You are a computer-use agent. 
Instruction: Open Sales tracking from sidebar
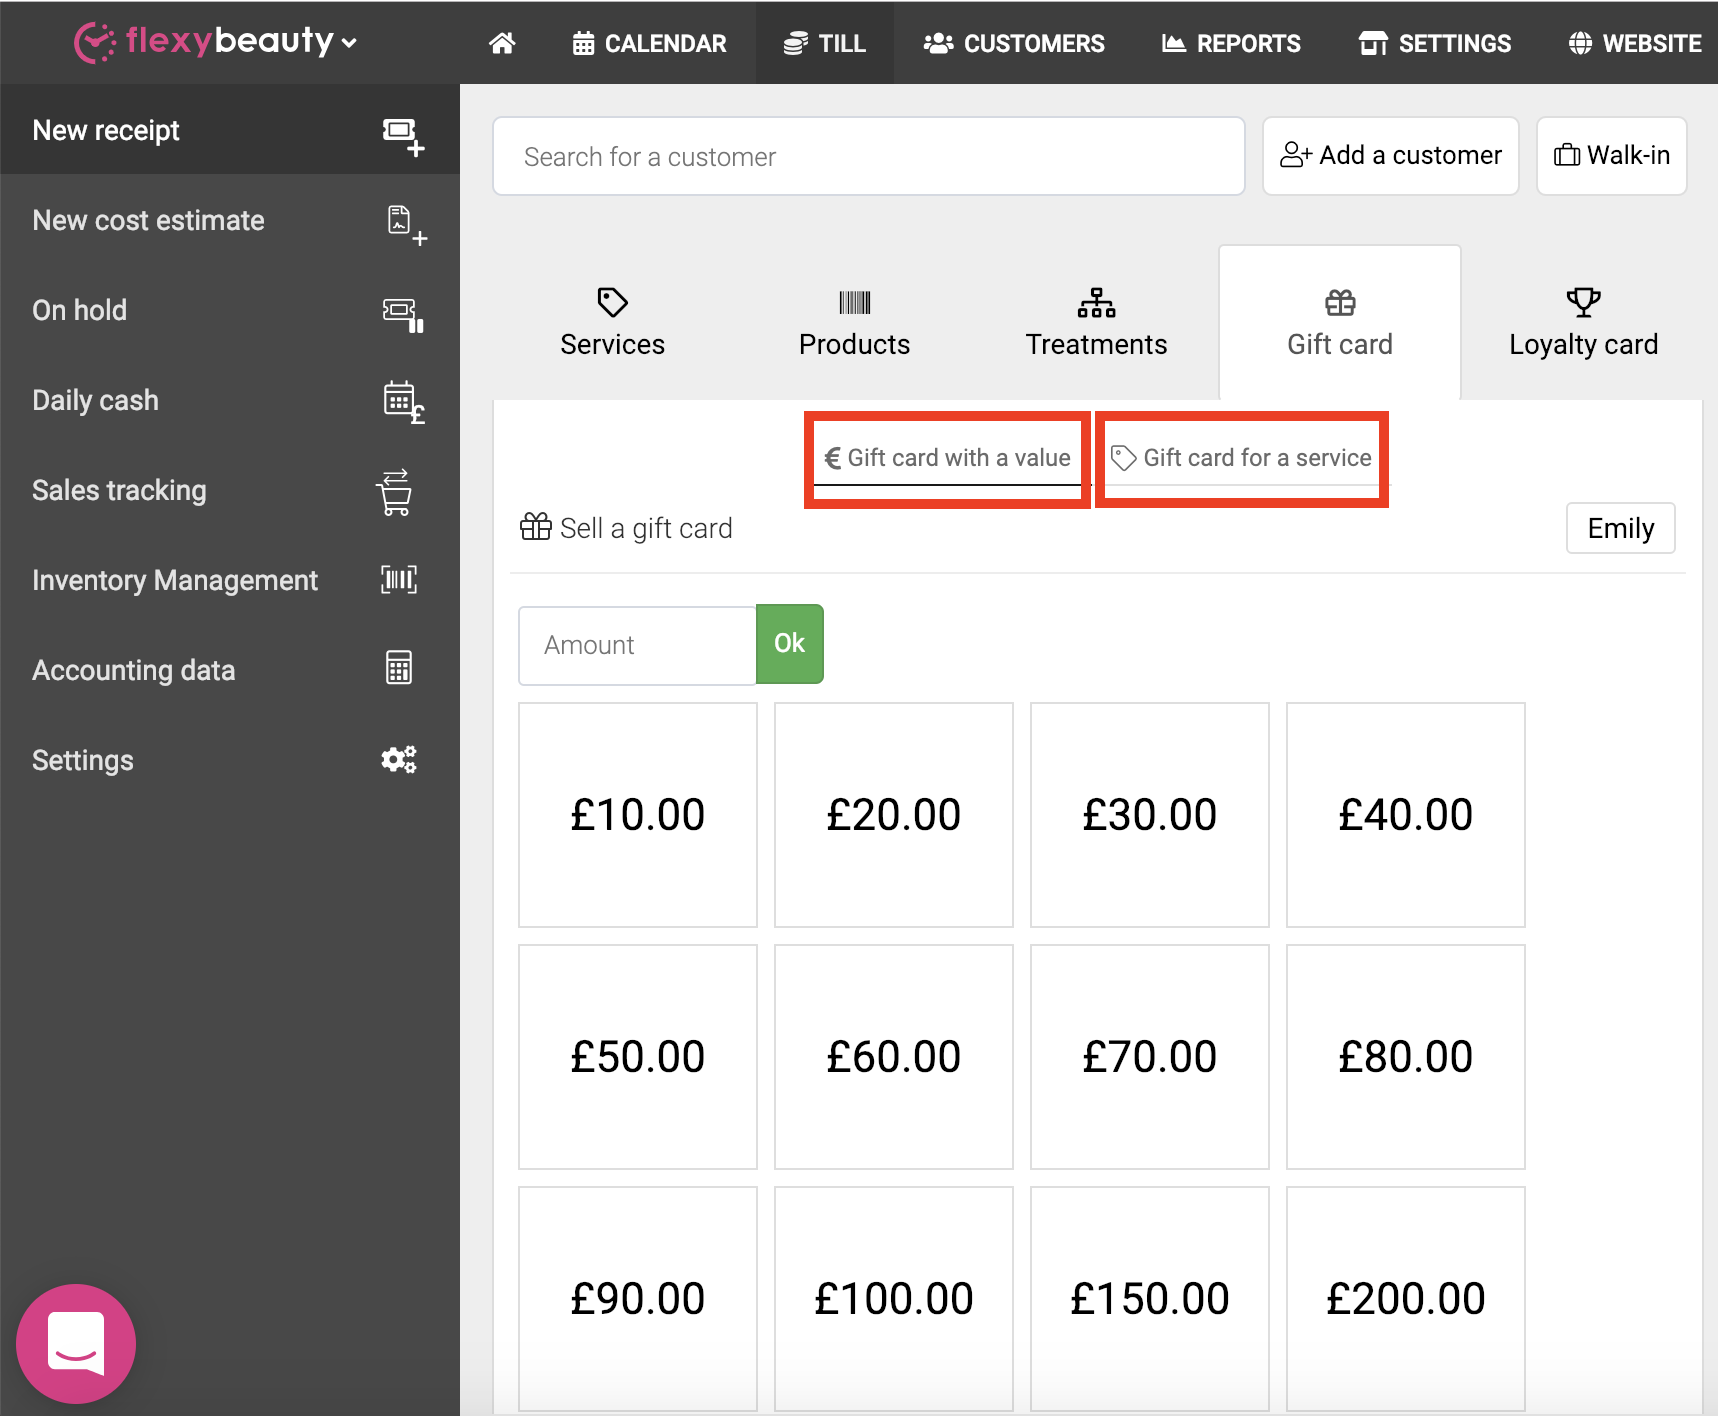[230, 490]
